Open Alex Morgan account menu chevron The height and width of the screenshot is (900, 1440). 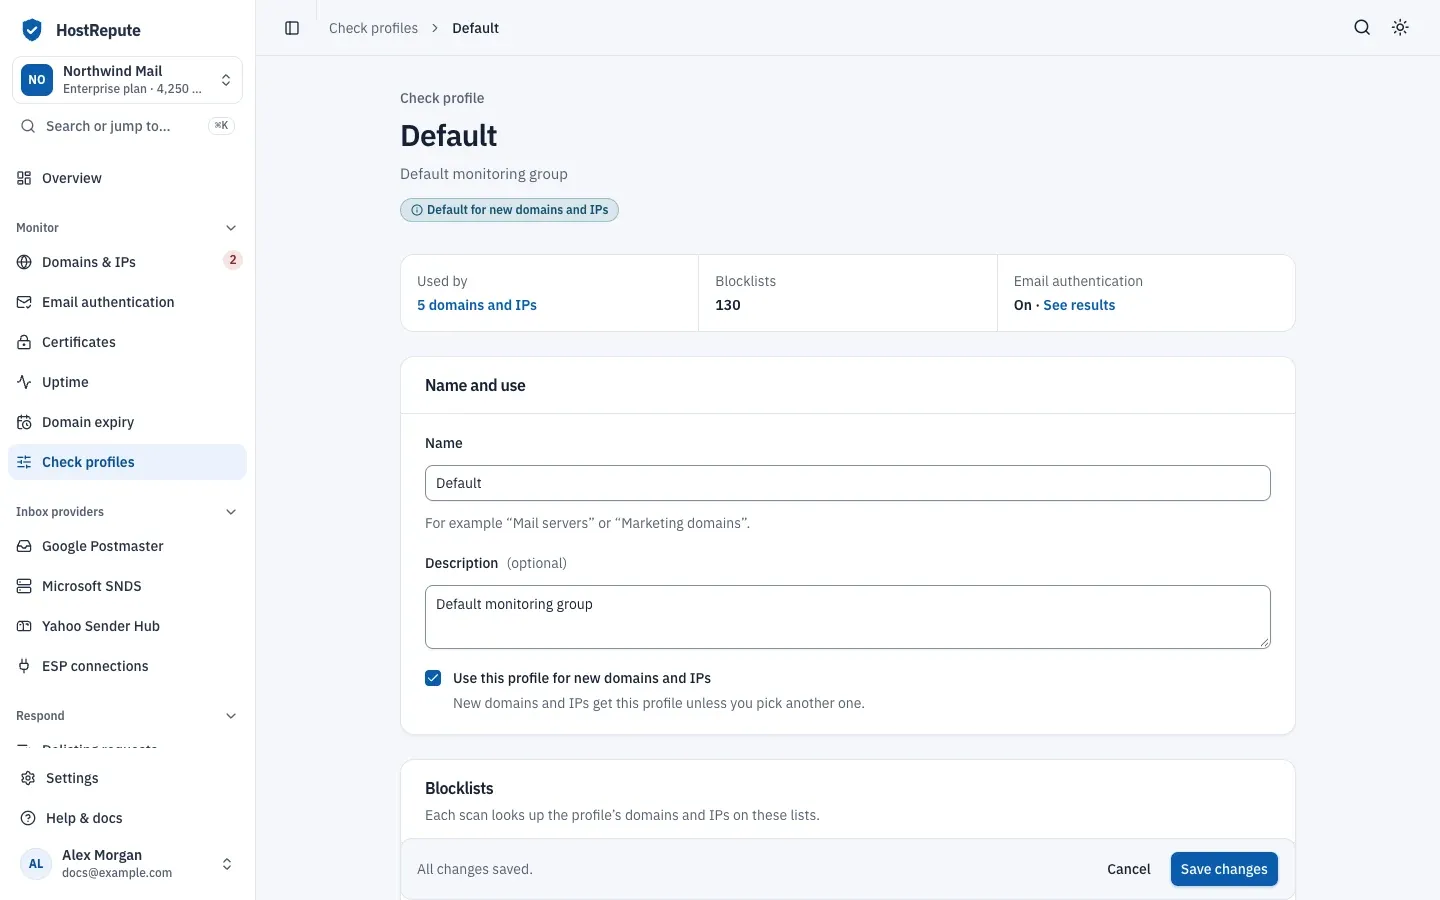227,864
